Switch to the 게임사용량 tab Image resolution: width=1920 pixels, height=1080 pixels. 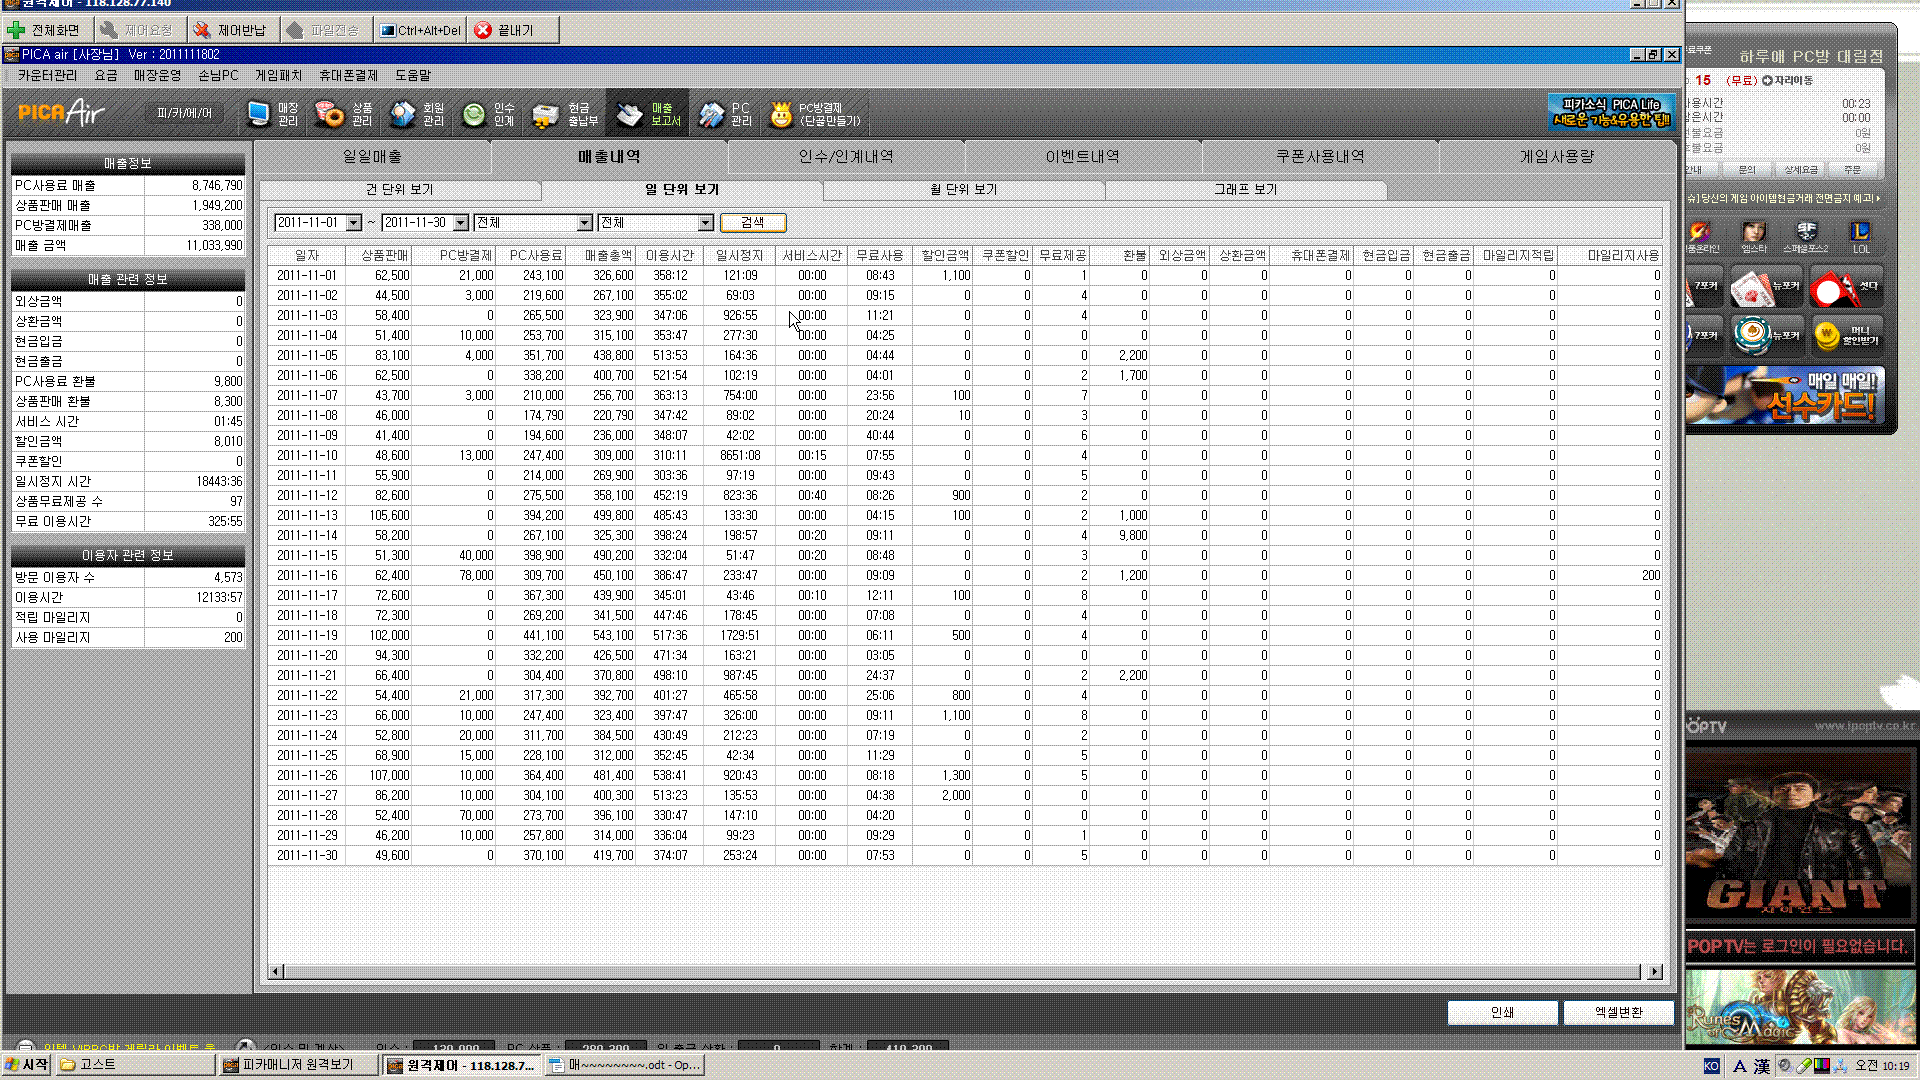click(x=1557, y=157)
